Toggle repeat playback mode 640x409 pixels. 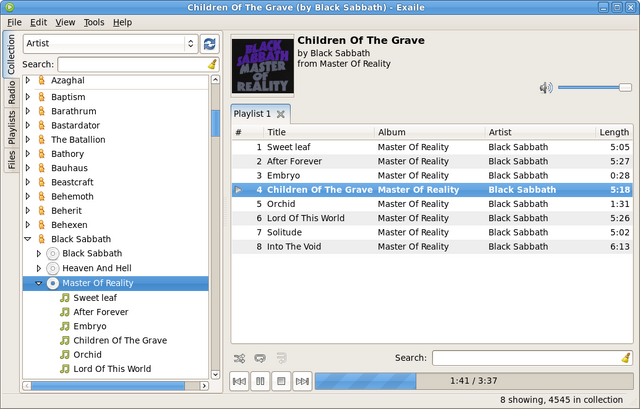260,358
